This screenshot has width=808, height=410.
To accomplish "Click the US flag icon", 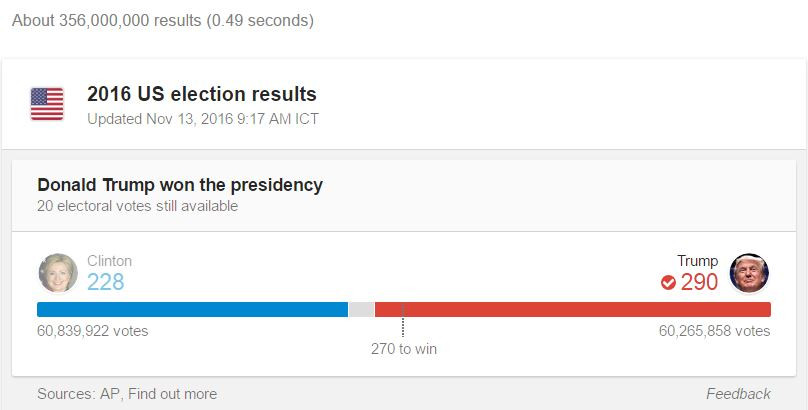I will point(47,104).
